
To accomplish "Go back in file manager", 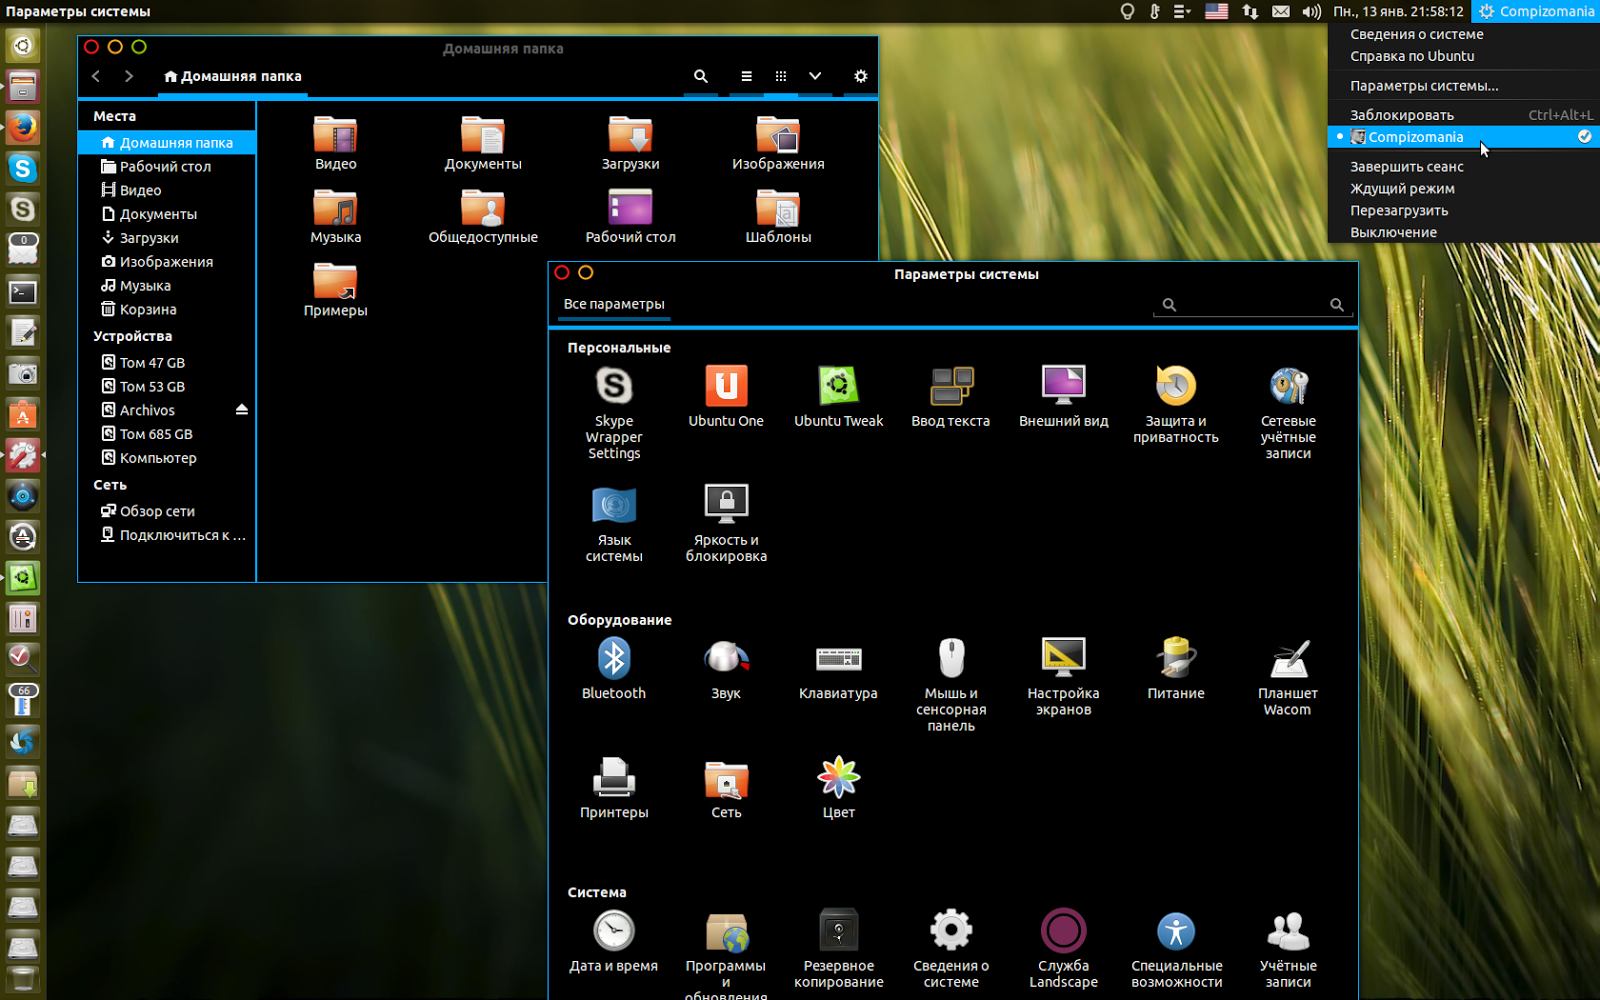I will [x=96, y=76].
